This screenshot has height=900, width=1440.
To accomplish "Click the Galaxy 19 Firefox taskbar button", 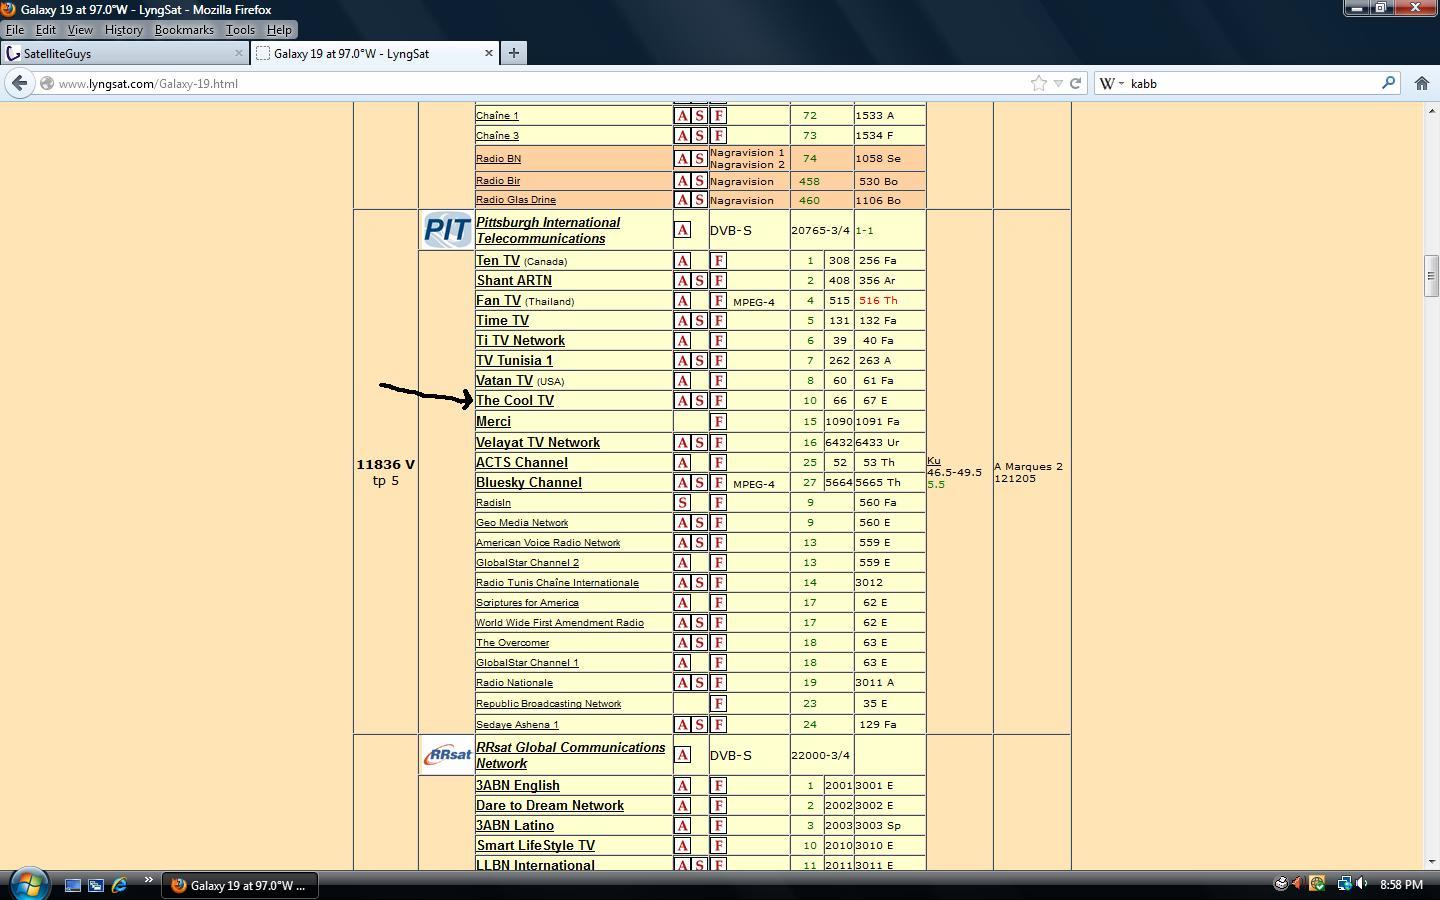I will pos(240,885).
